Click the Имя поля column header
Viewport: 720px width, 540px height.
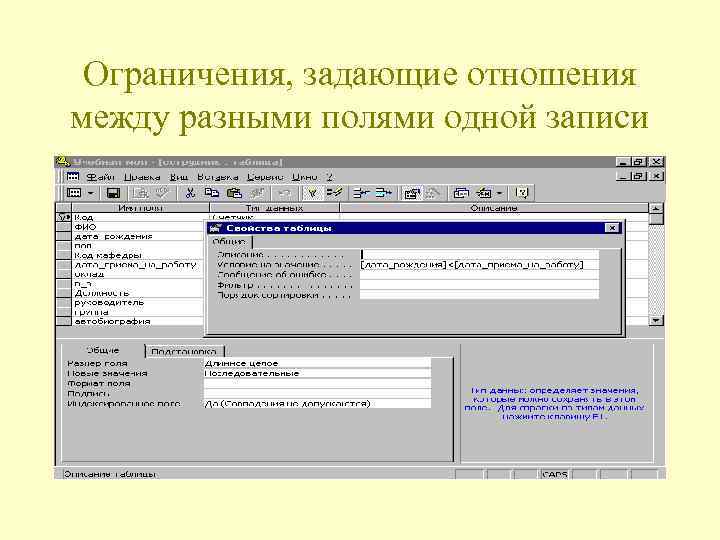(x=140, y=208)
